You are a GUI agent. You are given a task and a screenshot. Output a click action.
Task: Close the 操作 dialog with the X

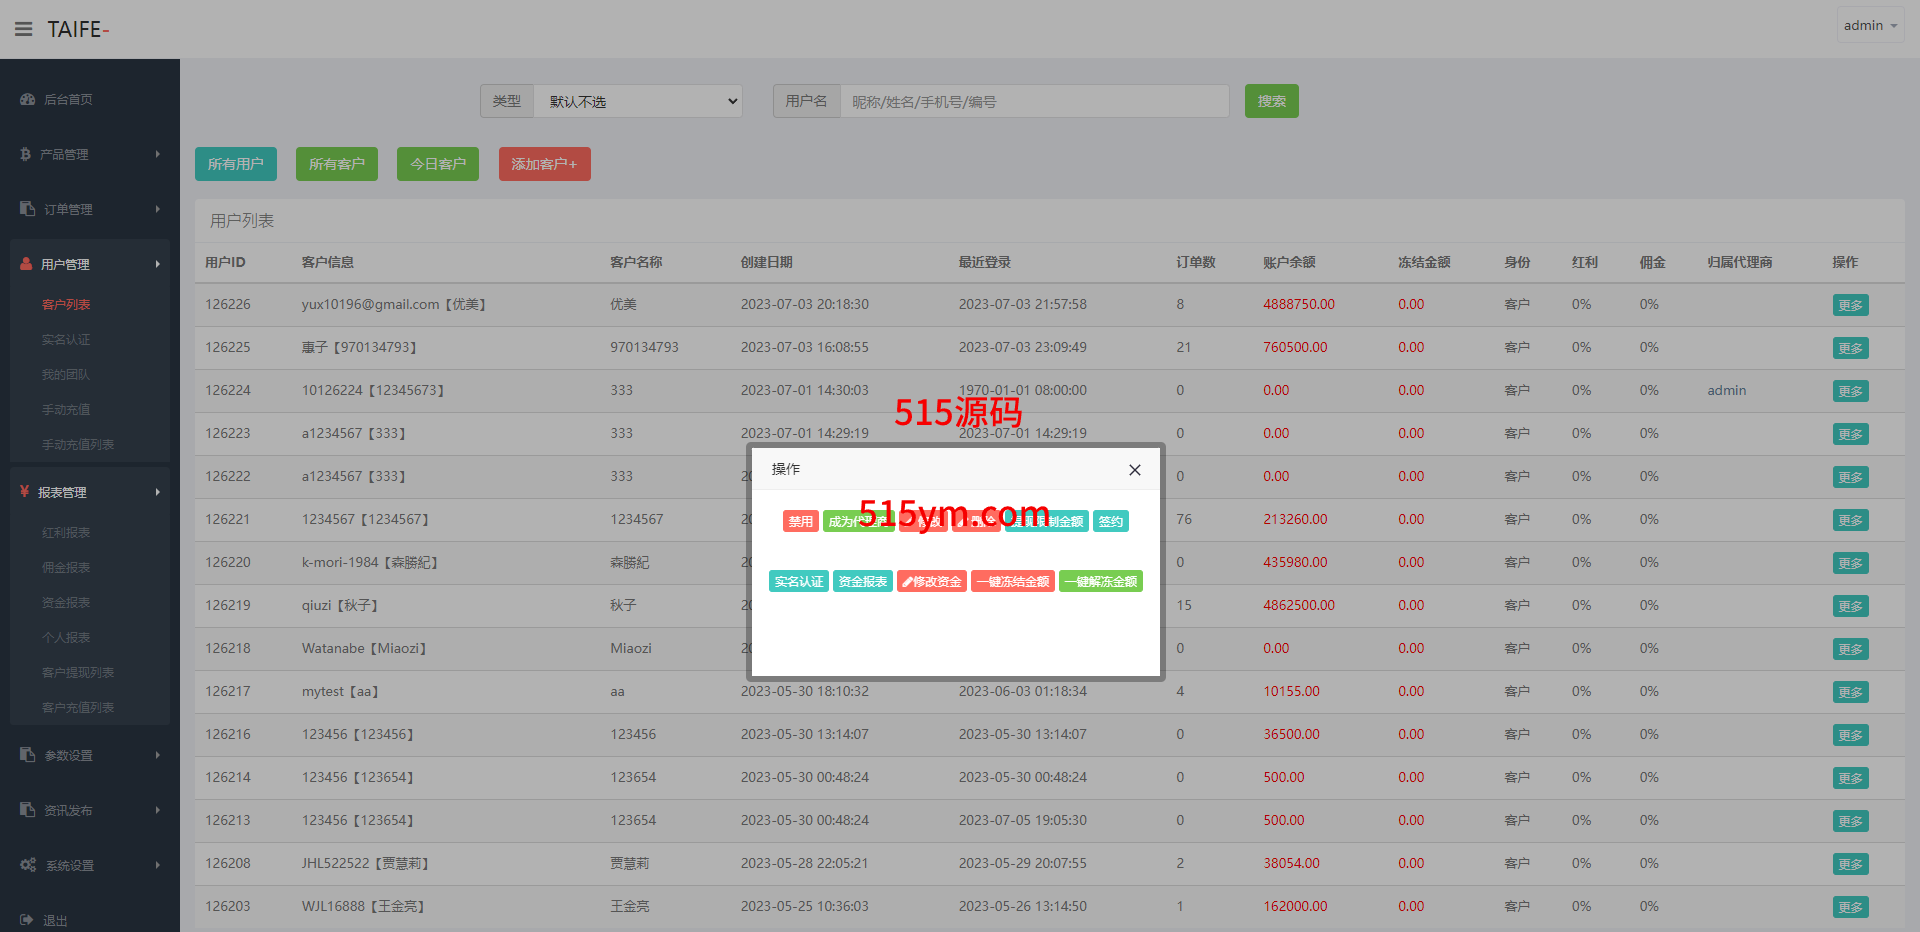click(1134, 470)
